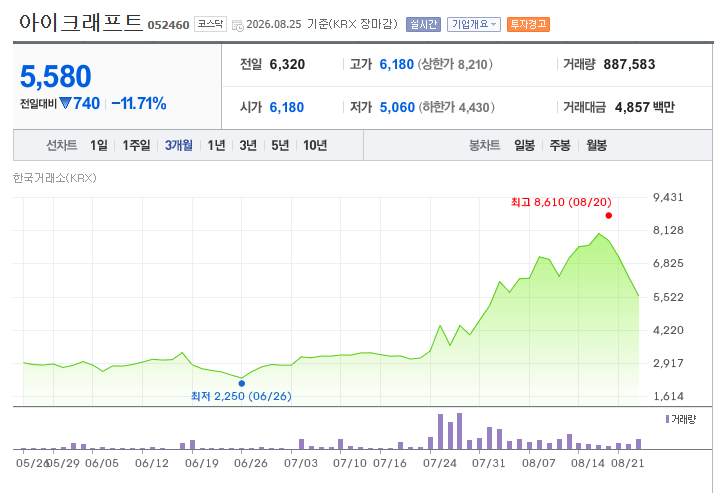Screen dimensions: 714x493
Task: Click the red highest-price dot marker
Action: (608, 215)
